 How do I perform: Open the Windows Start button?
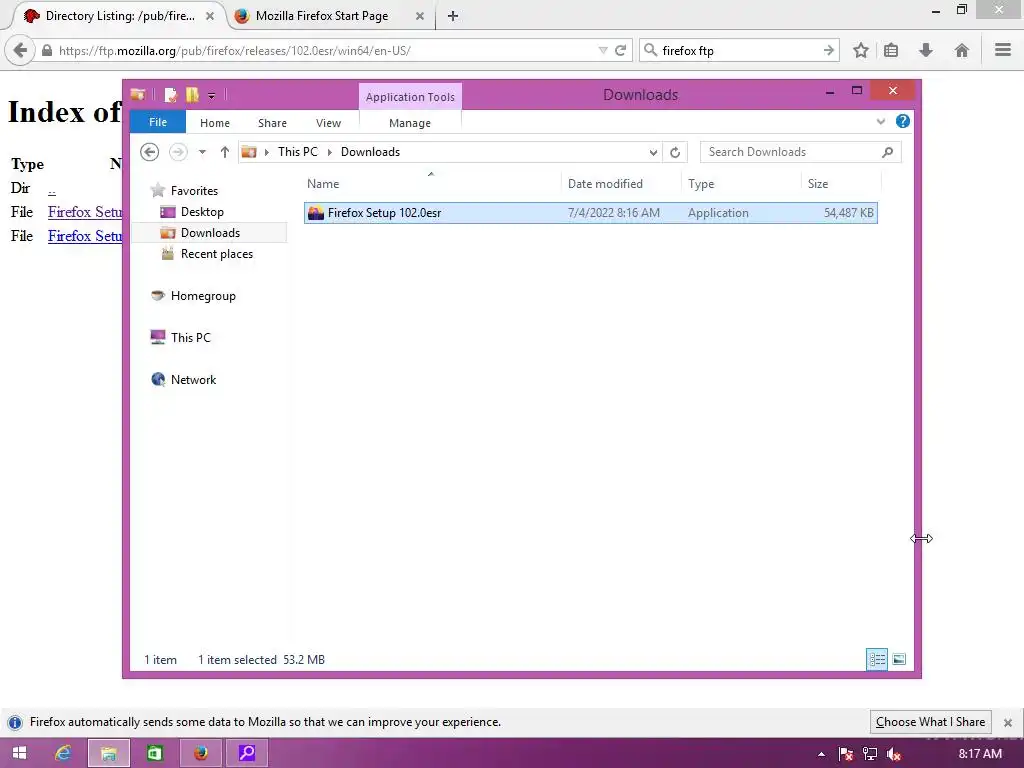[x=19, y=753]
